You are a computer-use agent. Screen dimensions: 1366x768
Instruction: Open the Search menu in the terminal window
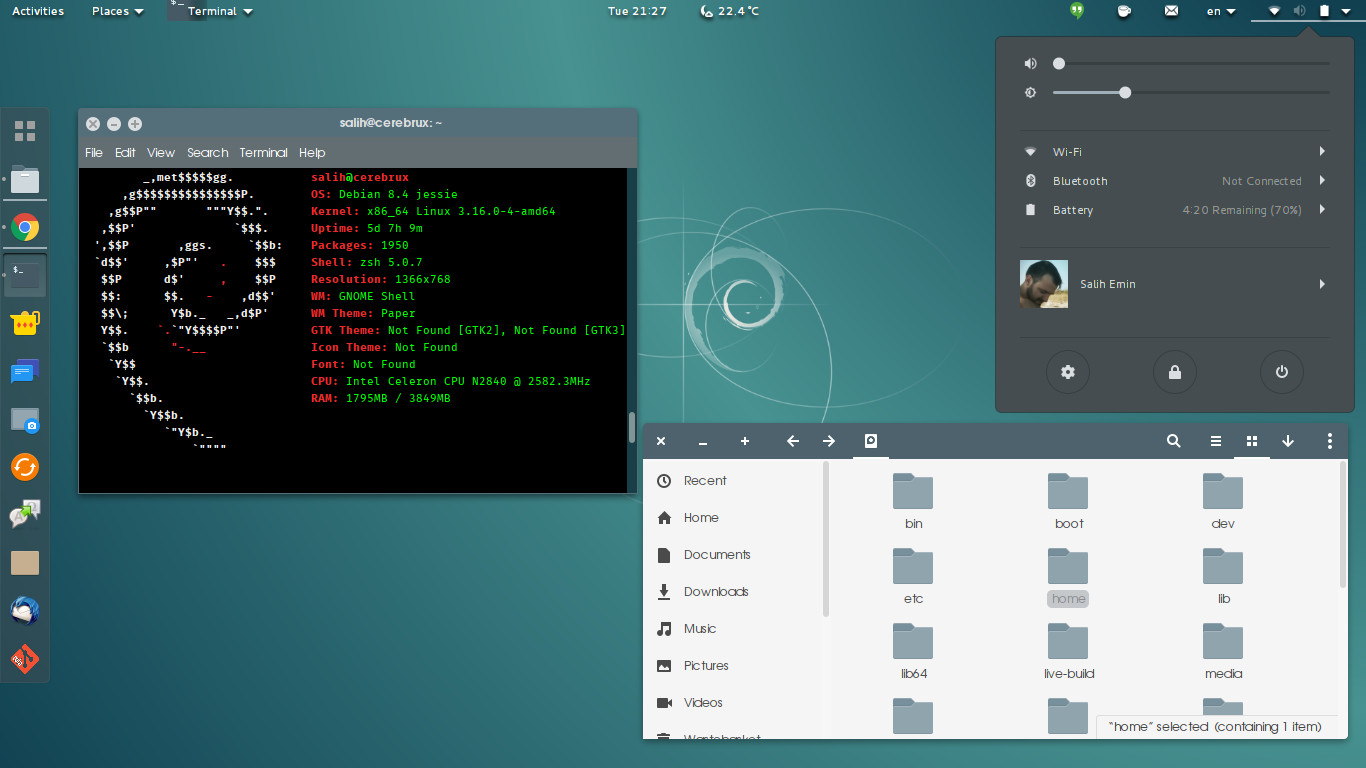207,152
